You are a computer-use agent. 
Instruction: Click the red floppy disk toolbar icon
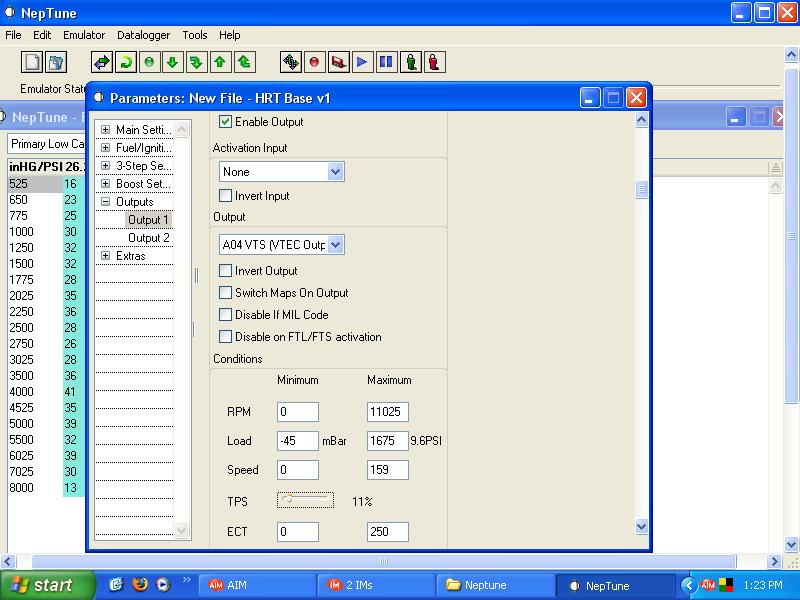pos(339,62)
